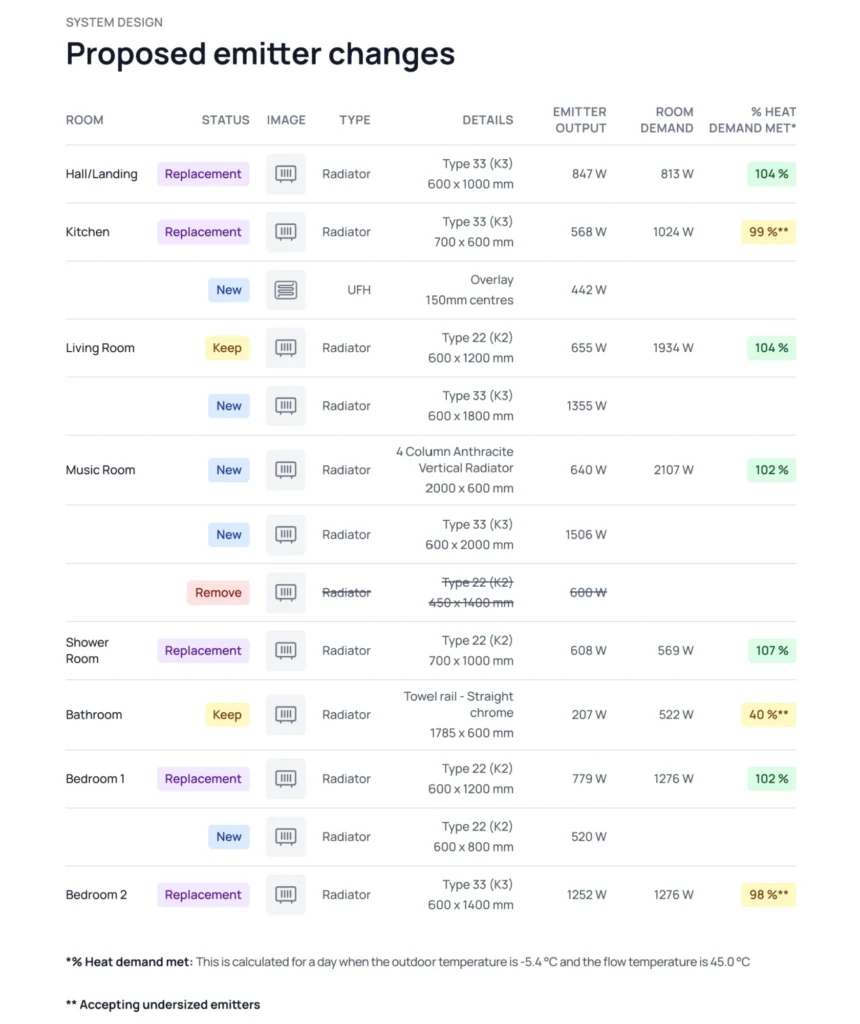The width and height of the screenshot is (860, 1024).
Task: Click the Living Room Keep radiator icon
Action: (286, 348)
